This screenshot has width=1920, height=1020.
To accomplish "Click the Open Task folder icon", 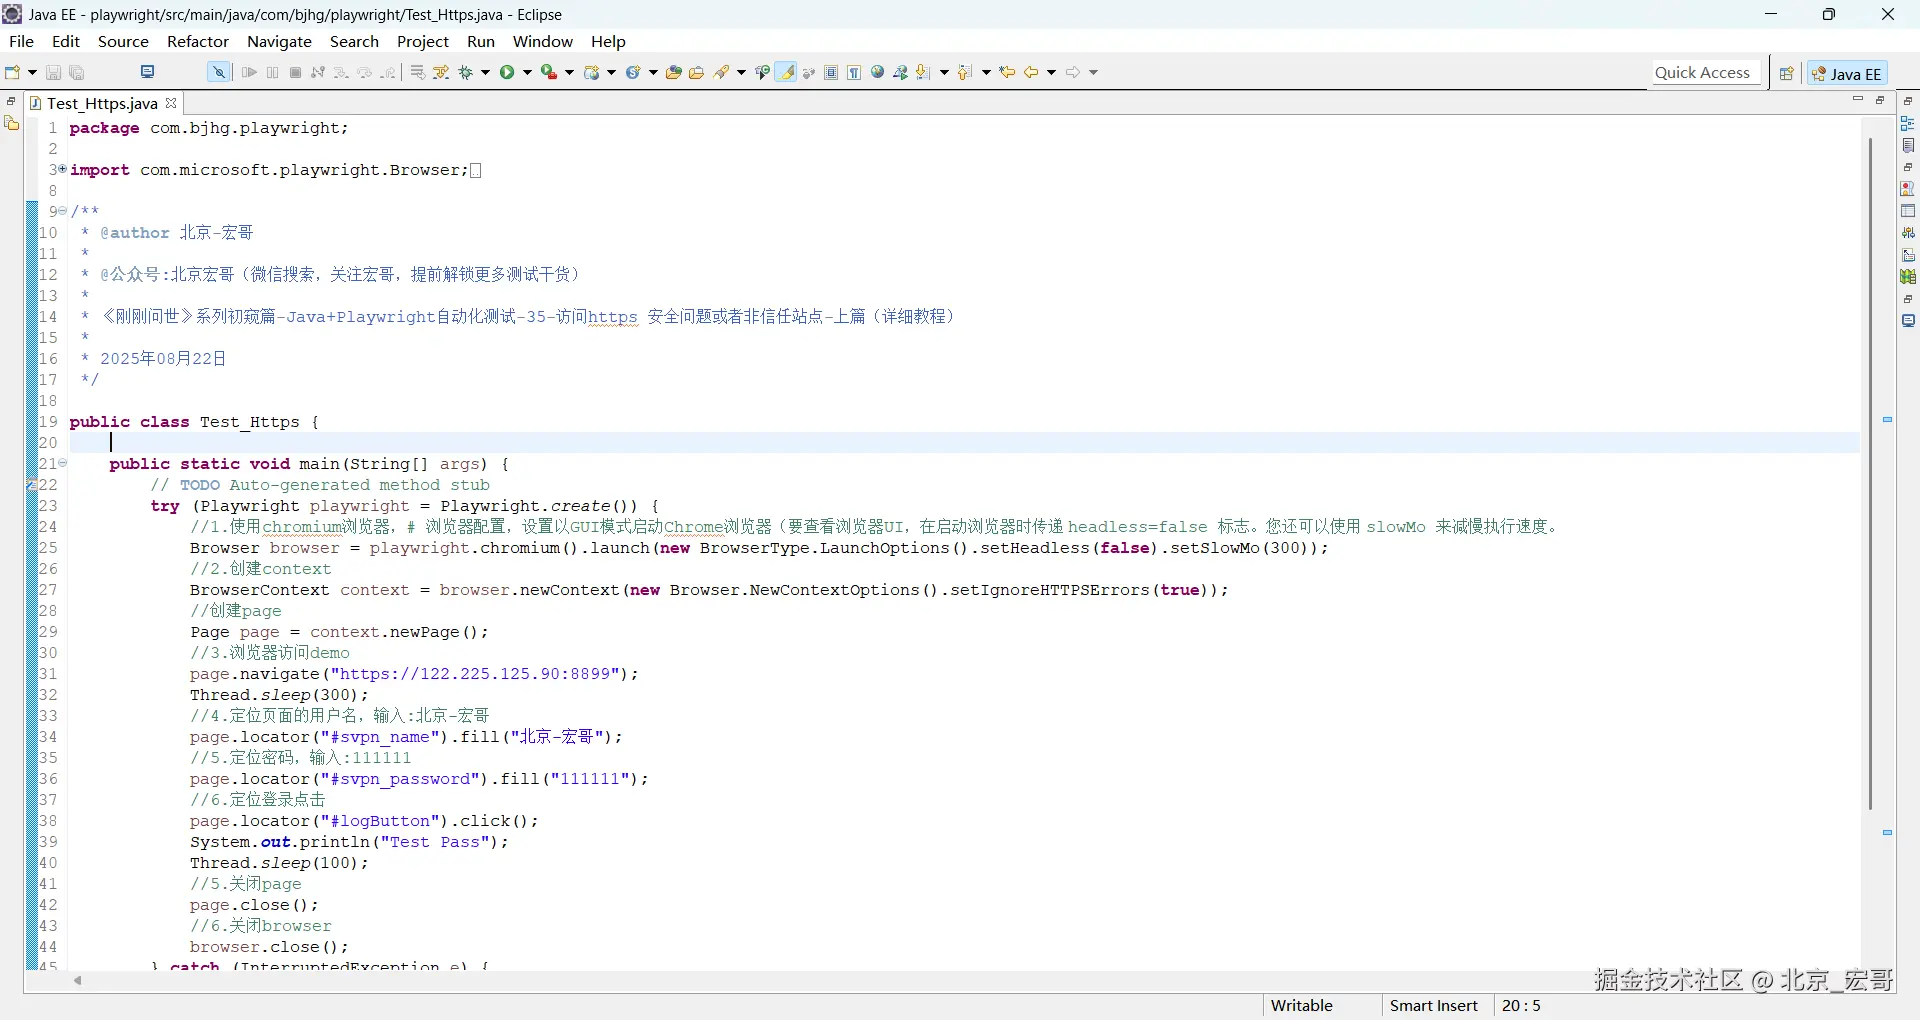I will click(697, 72).
